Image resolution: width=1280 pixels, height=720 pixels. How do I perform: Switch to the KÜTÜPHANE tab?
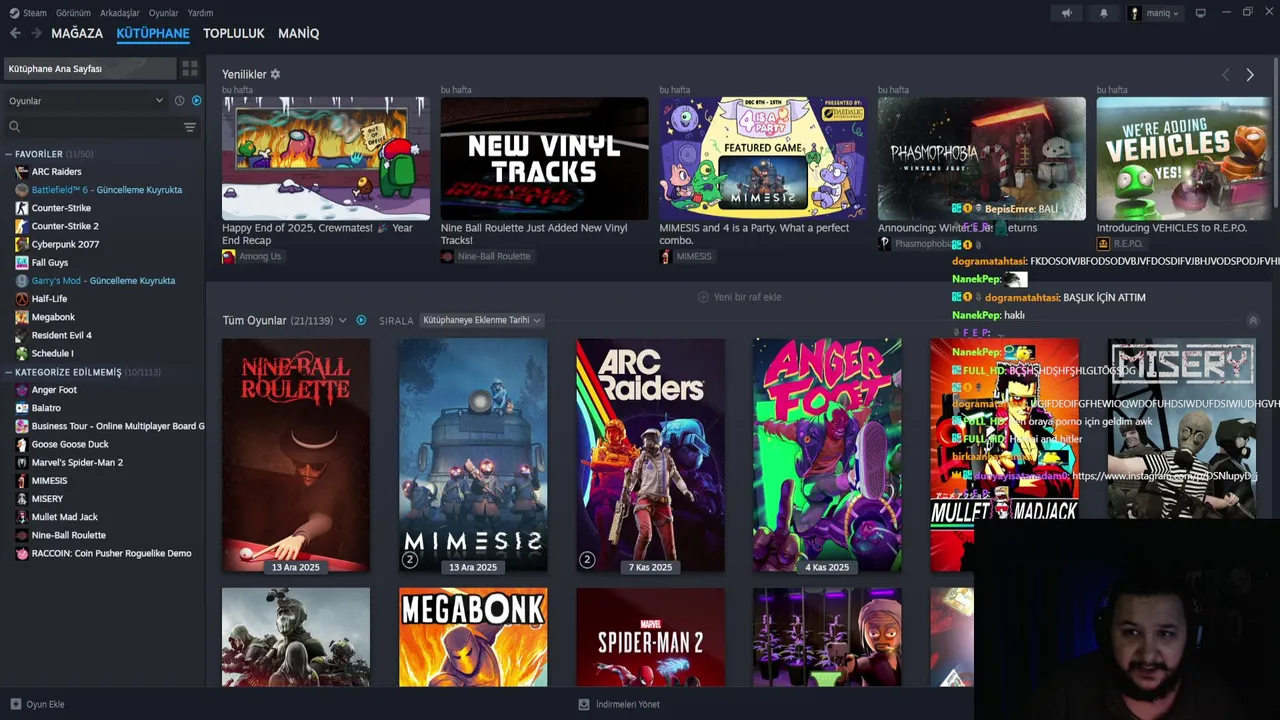(153, 33)
